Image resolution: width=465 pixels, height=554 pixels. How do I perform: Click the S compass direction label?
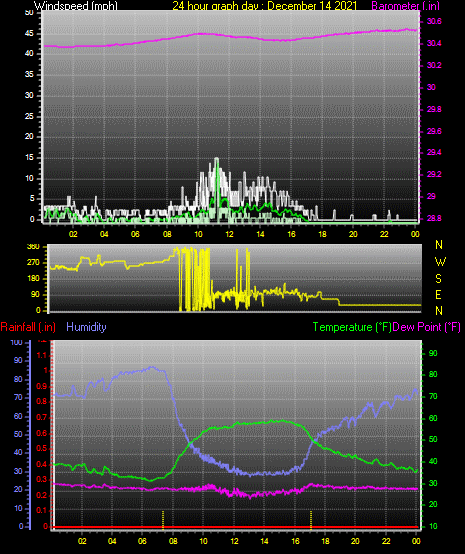coord(438,279)
